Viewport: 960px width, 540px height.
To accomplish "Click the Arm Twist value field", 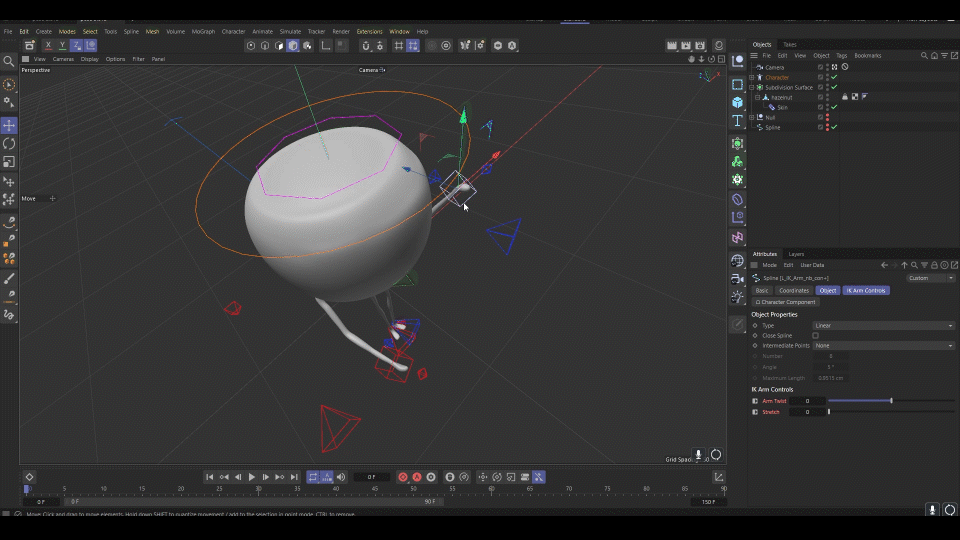I will click(807, 401).
